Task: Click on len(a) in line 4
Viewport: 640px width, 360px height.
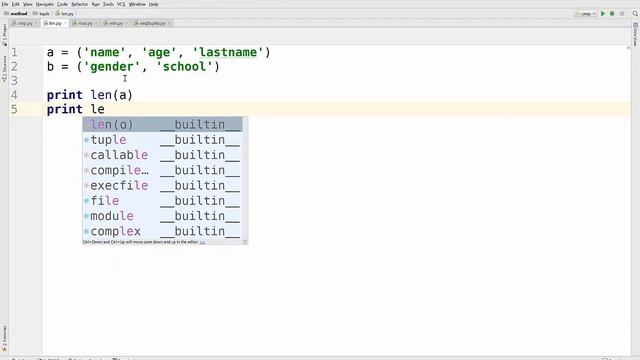Action: coord(111,95)
